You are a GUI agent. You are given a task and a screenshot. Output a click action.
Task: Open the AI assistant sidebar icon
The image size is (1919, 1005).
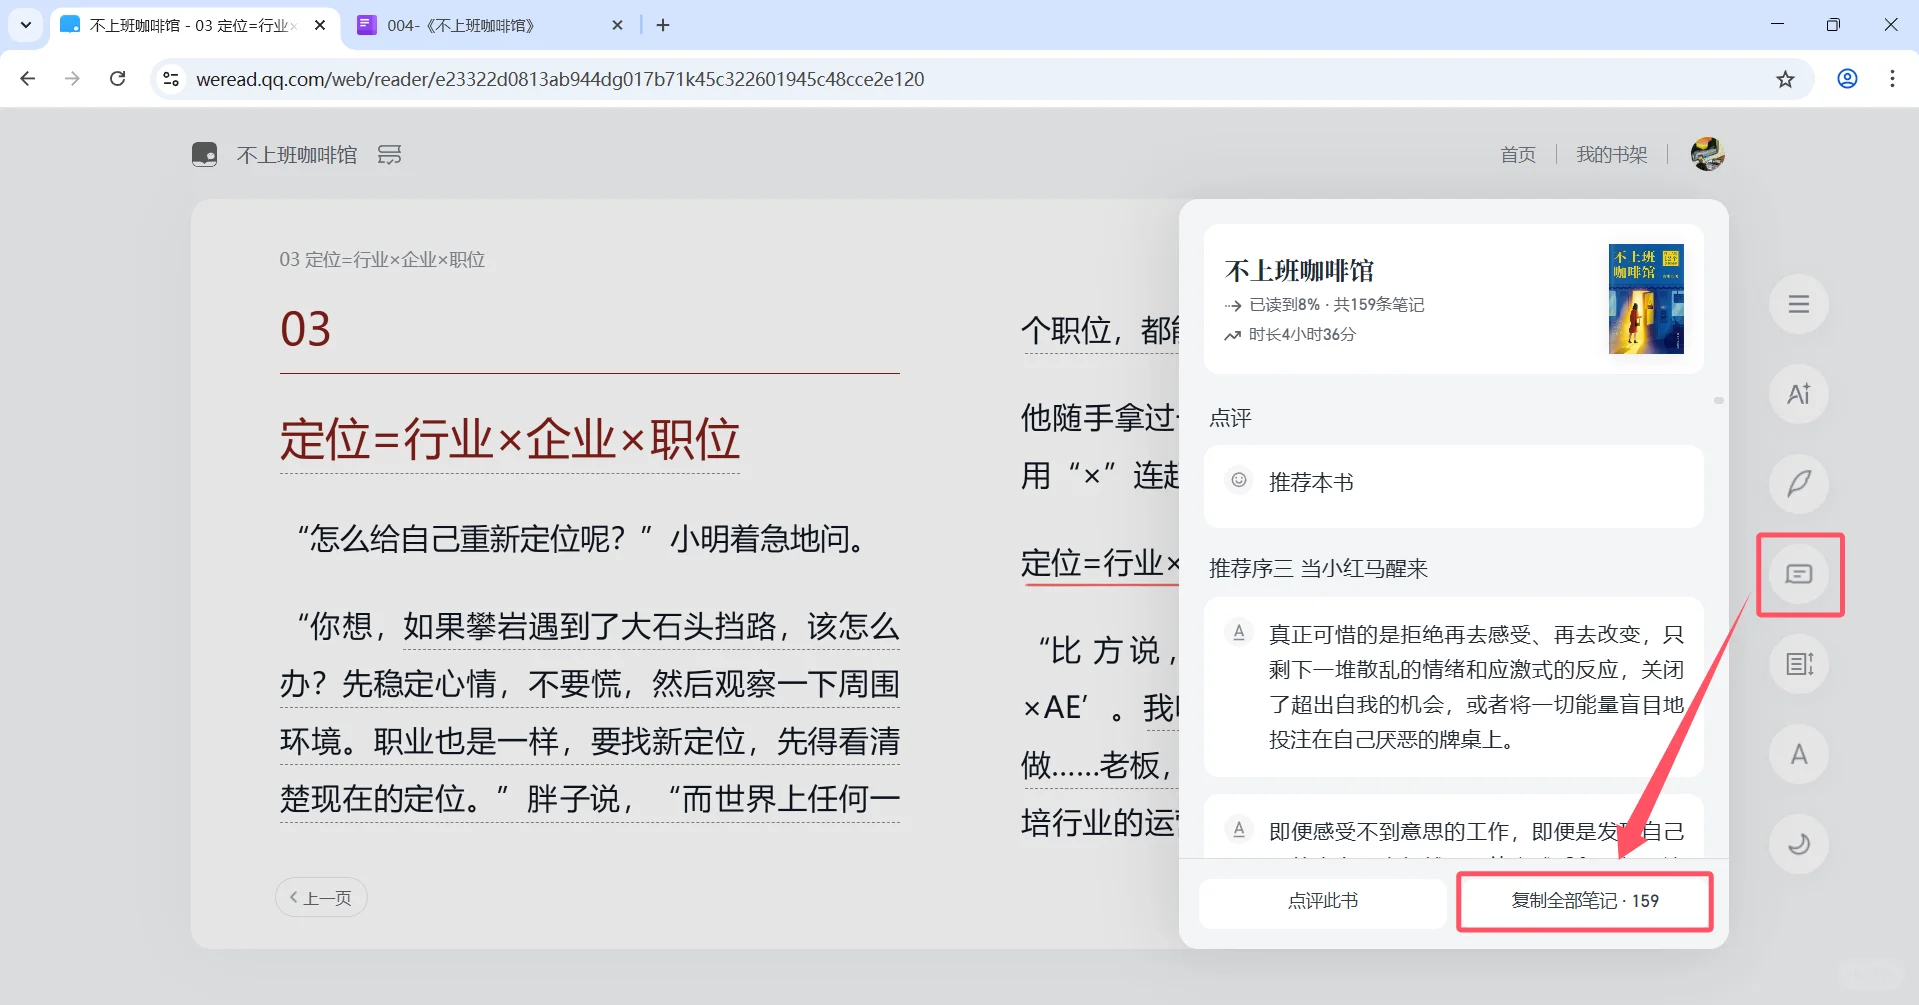point(1798,394)
